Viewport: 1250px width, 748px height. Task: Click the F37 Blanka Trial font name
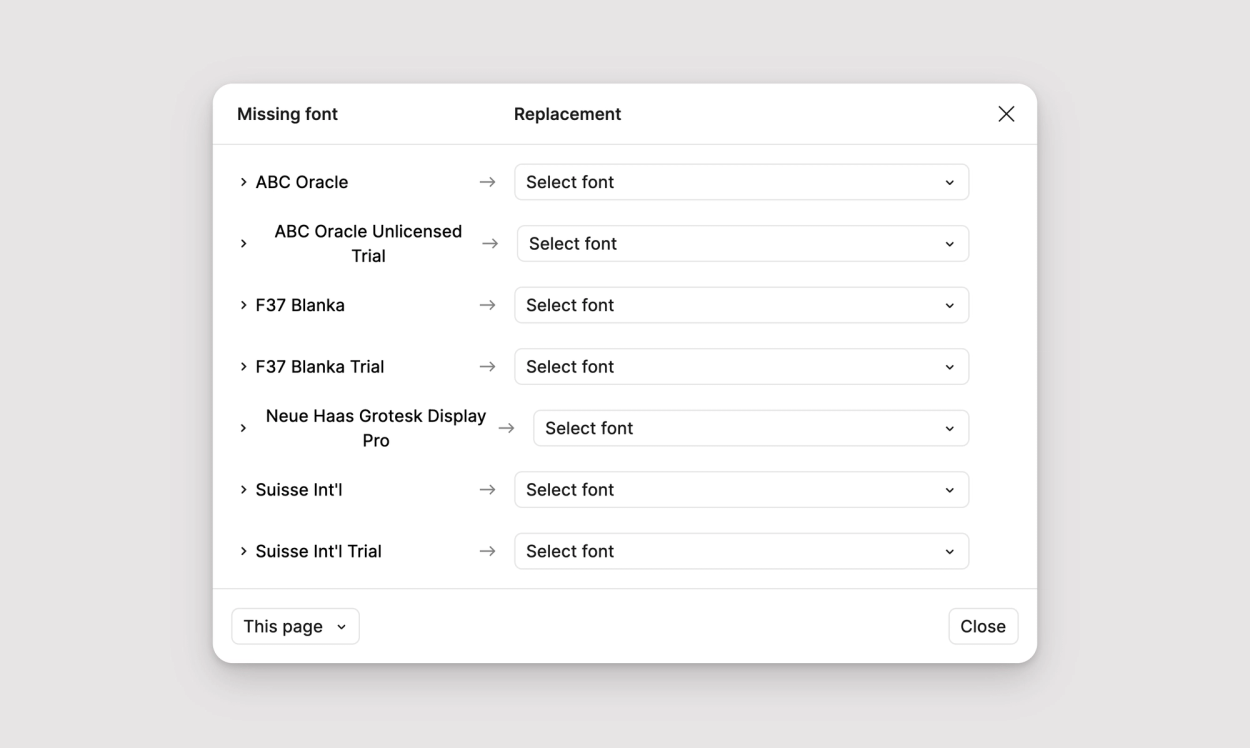[320, 367]
